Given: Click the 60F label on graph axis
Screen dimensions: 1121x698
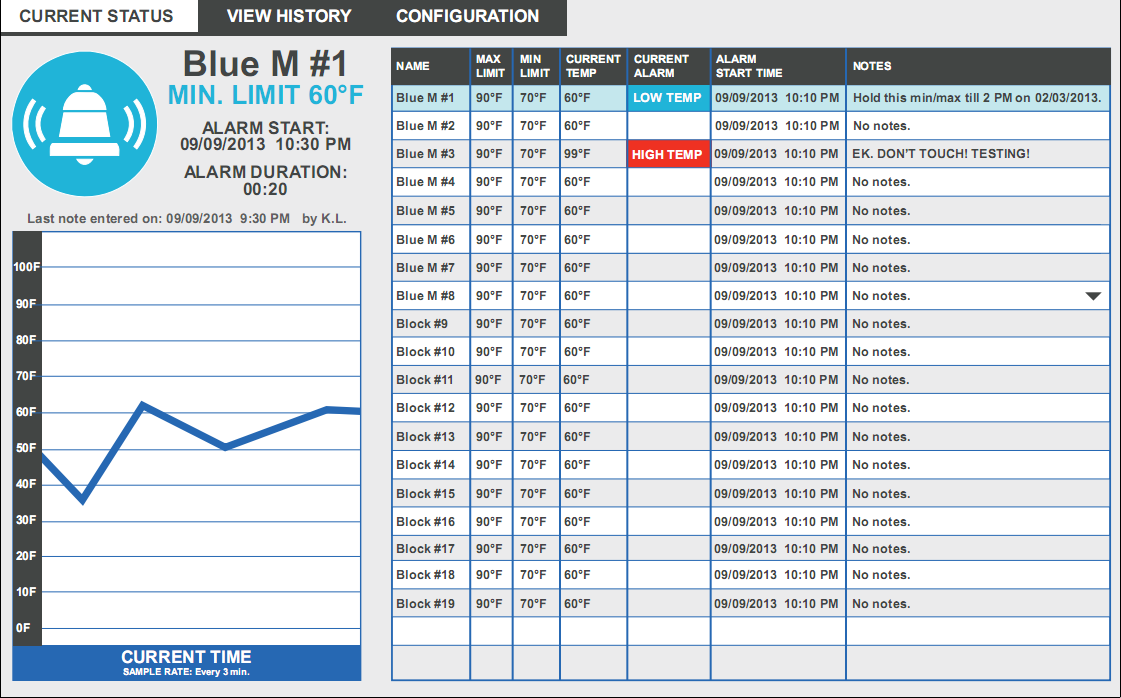Looking at the screenshot, I should 26,412.
